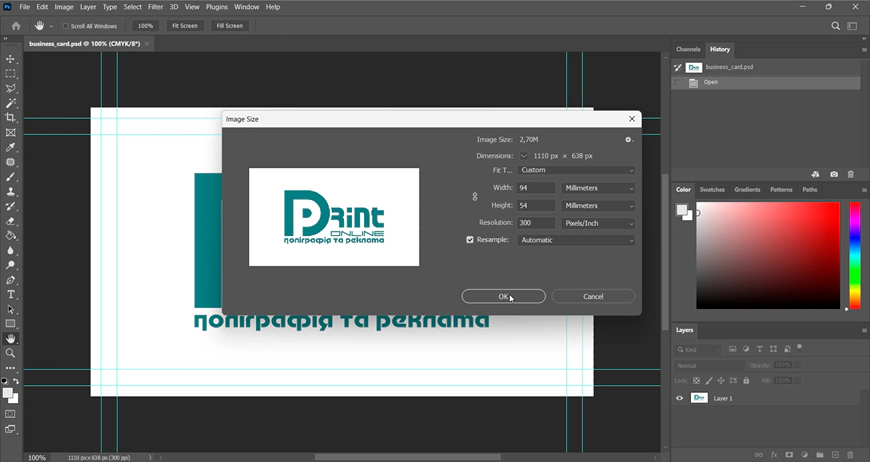
Task: Select the Horizontal Type tool
Action: (11, 295)
